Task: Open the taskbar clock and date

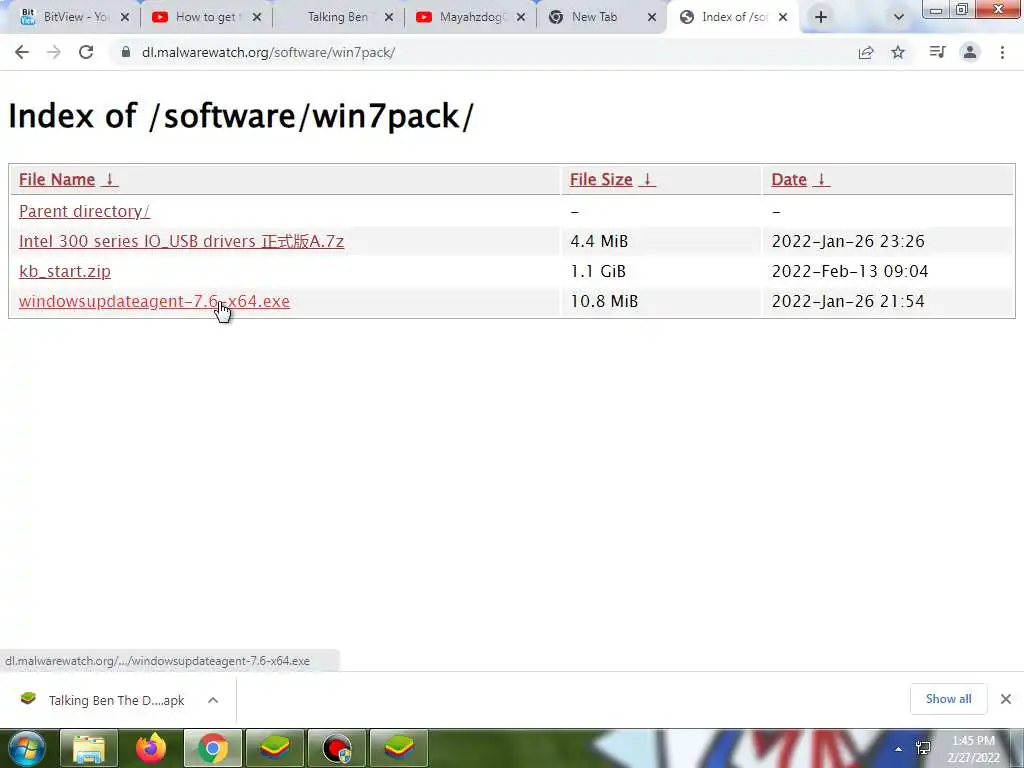Action: [974, 749]
